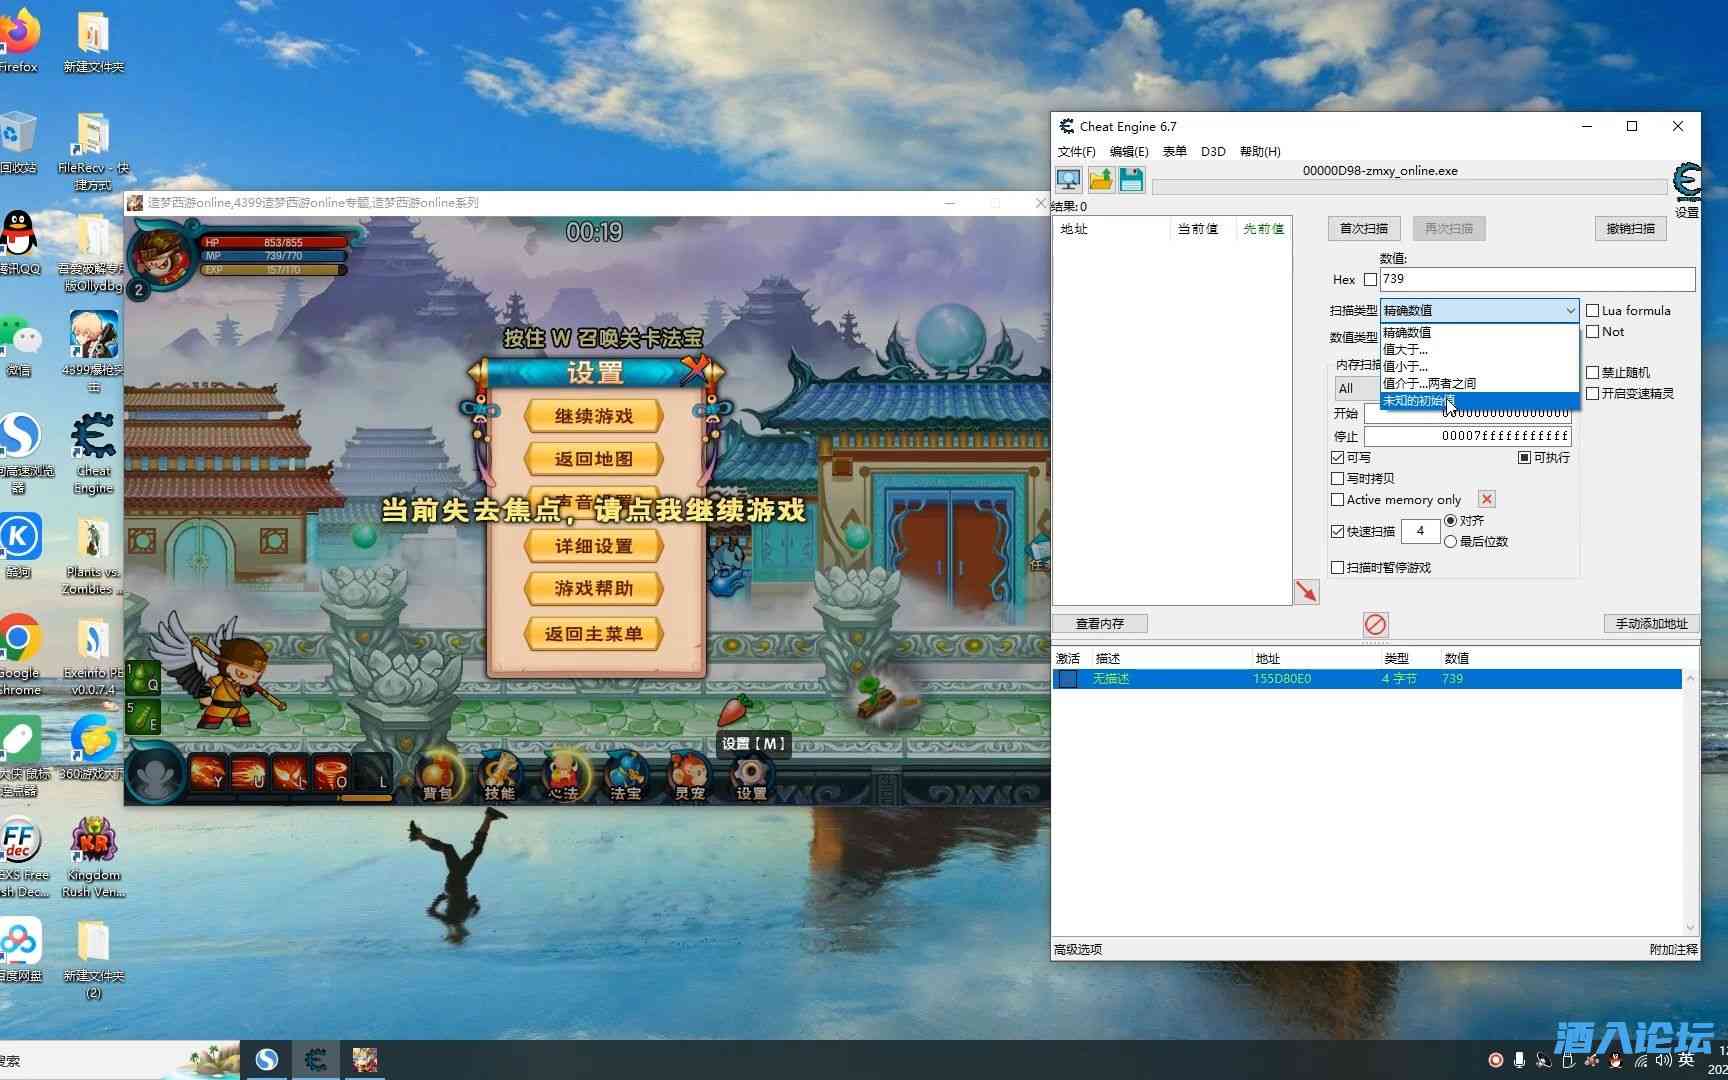Click the 首次扫描 first scan button
The height and width of the screenshot is (1080, 1728).
click(1363, 229)
